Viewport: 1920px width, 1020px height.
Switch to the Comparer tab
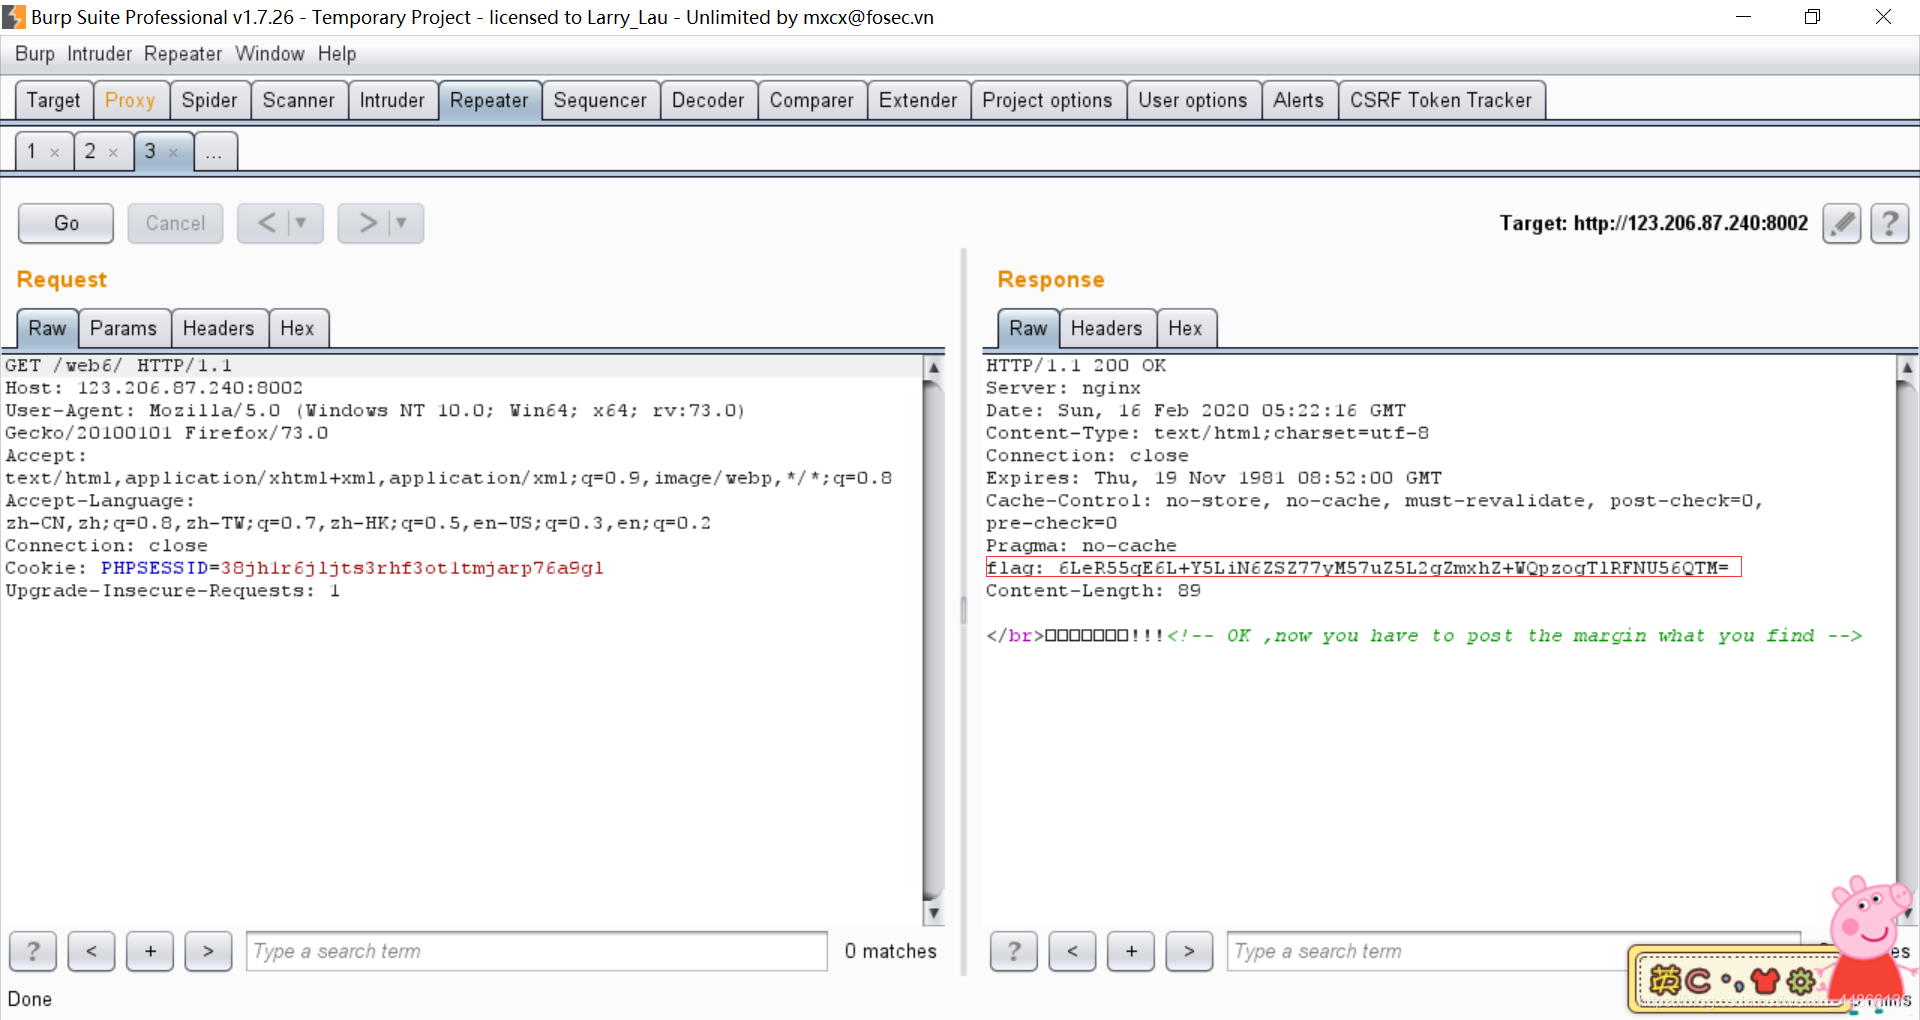812,100
